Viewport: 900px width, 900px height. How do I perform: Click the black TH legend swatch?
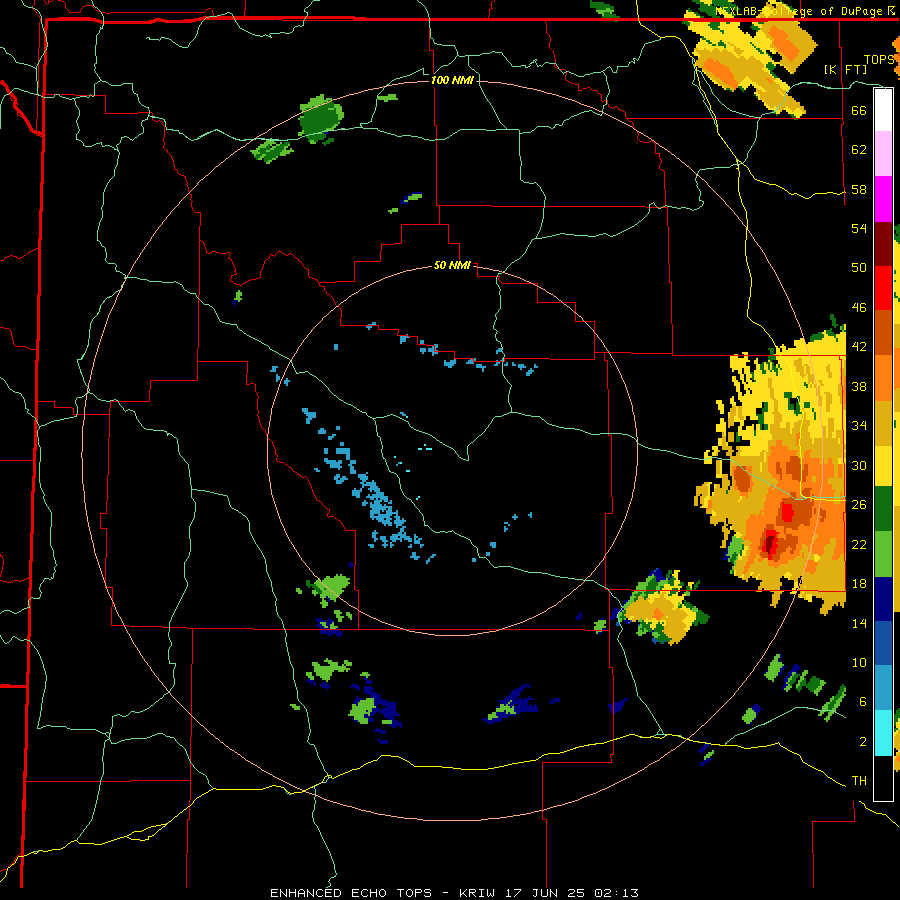pyautogui.click(x=883, y=778)
